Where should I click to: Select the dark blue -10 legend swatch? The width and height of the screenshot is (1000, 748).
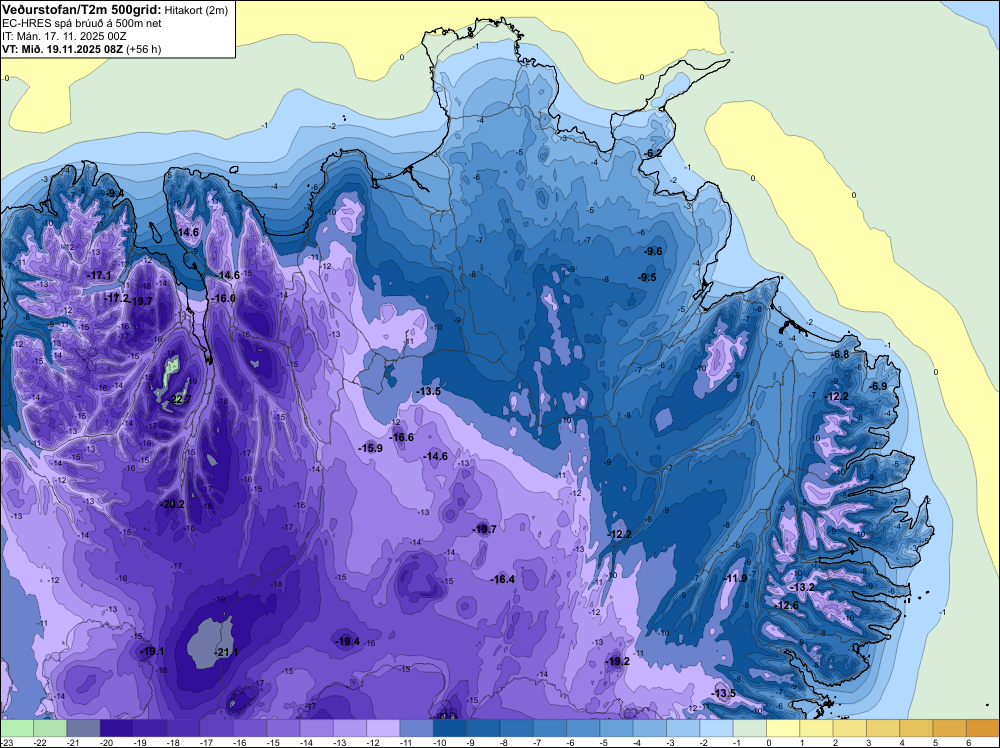[x=450, y=728]
